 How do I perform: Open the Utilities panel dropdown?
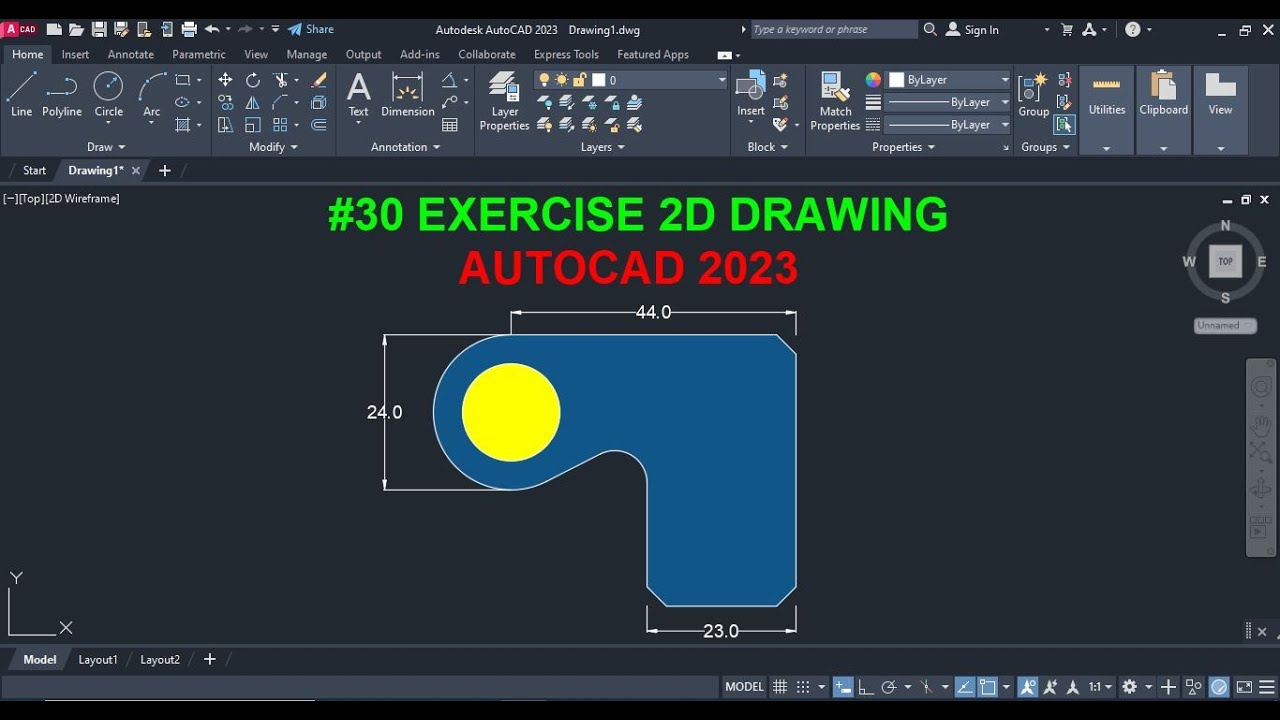coord(1106,110)
